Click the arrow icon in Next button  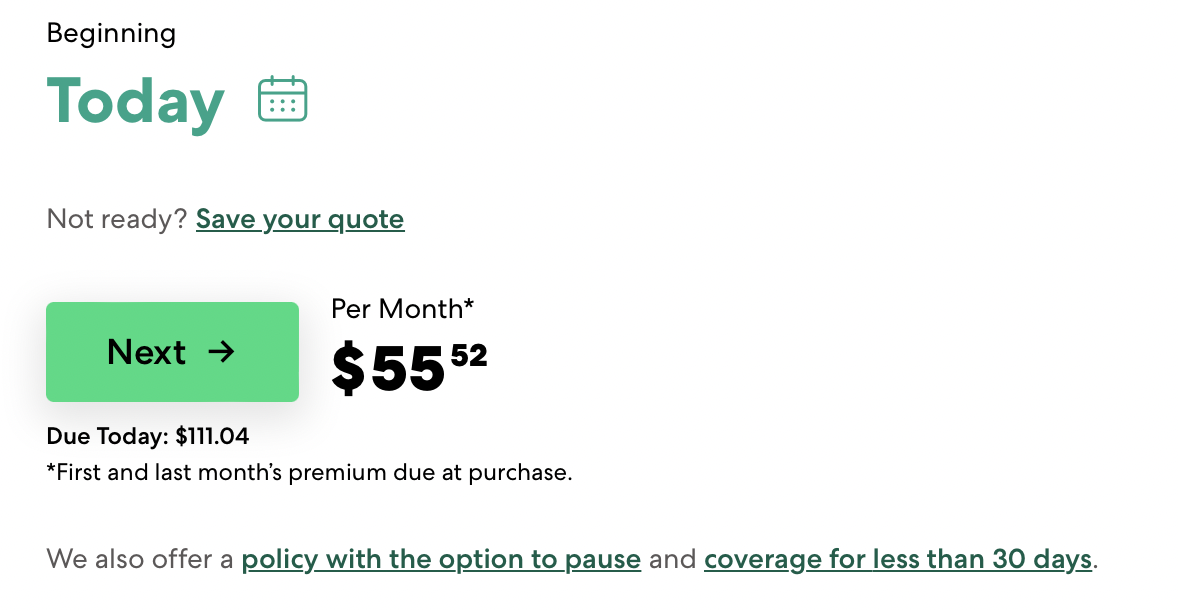point(221,351)
